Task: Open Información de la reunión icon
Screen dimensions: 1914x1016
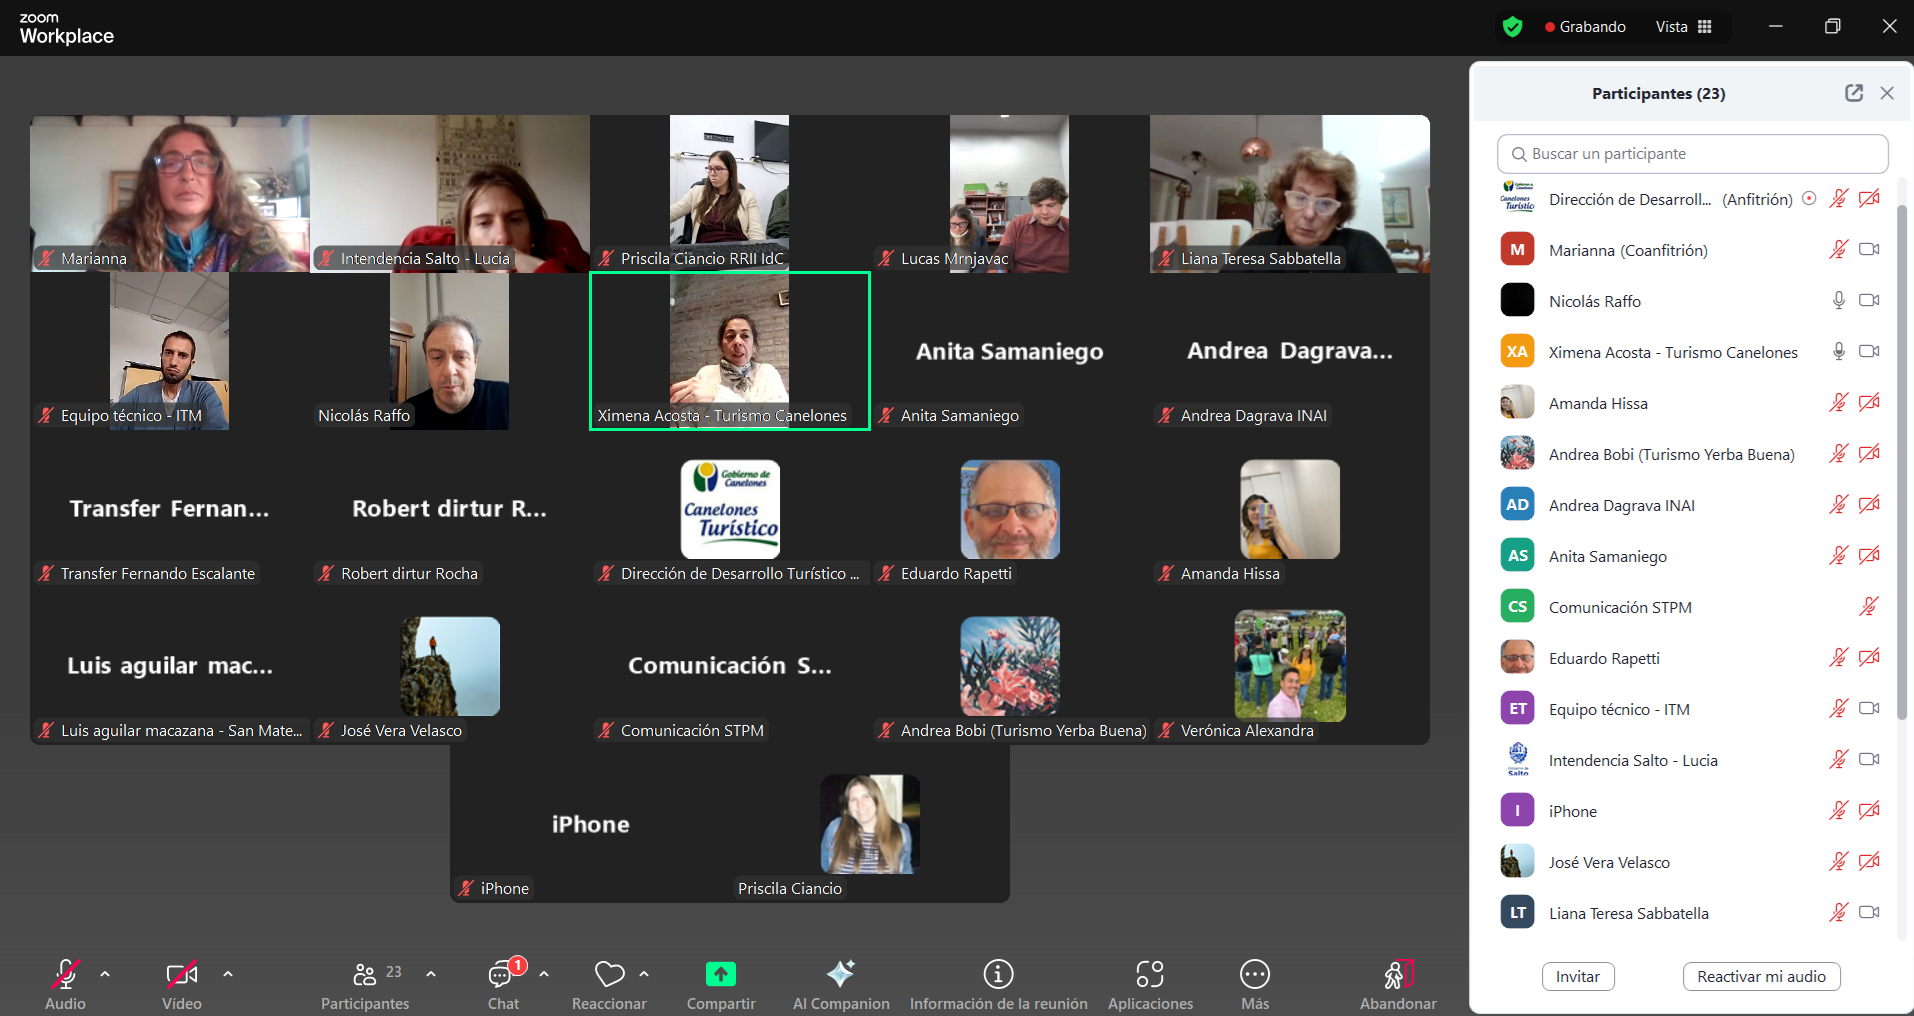Action: [998, 974]
